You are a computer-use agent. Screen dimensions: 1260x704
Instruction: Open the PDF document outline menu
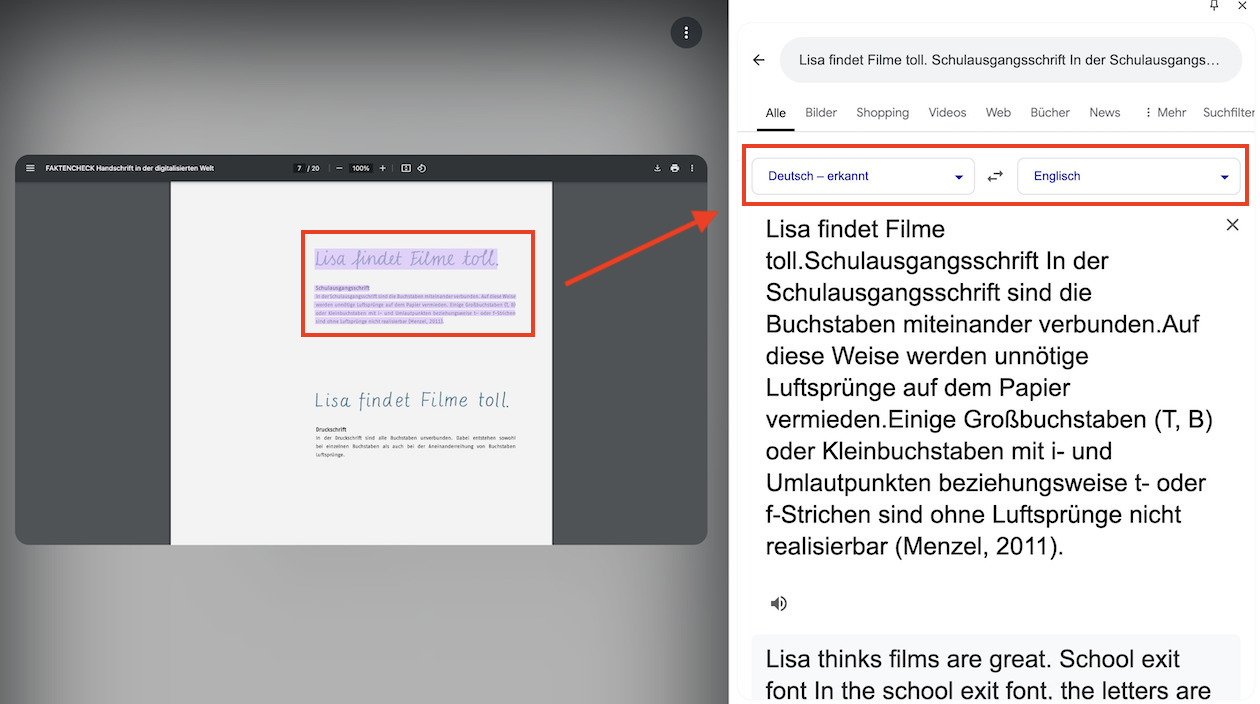tap(30, 168)
